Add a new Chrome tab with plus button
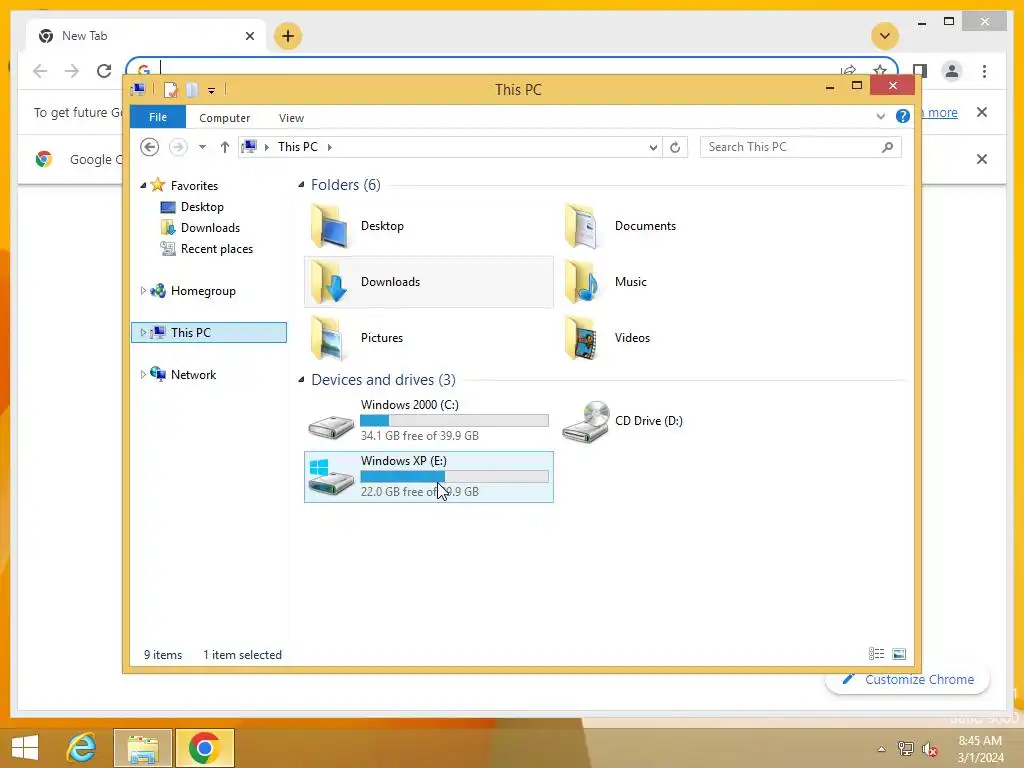This screenshot has width=1024, height=768. click(x=288, y=36)
